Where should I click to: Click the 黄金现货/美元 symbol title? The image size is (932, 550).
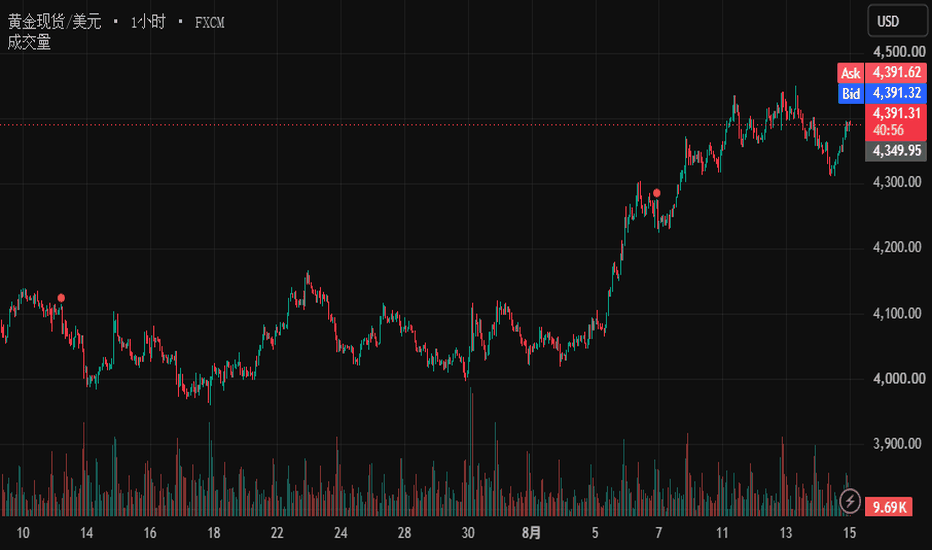tap(54, 22)
